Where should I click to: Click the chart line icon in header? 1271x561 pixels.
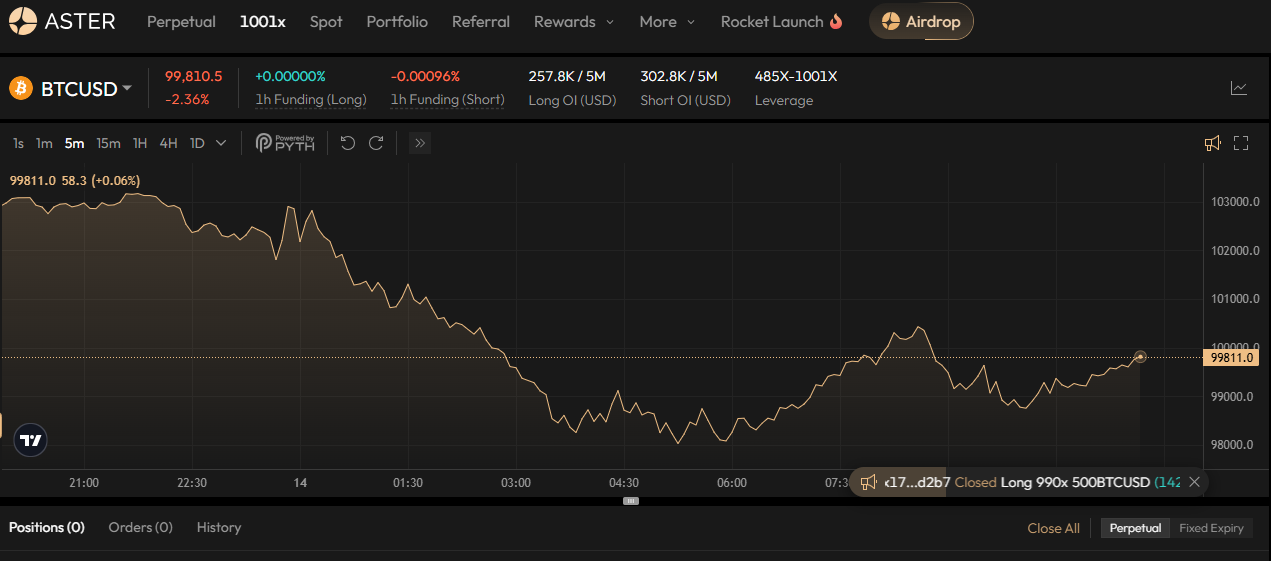click(1238, 88)
